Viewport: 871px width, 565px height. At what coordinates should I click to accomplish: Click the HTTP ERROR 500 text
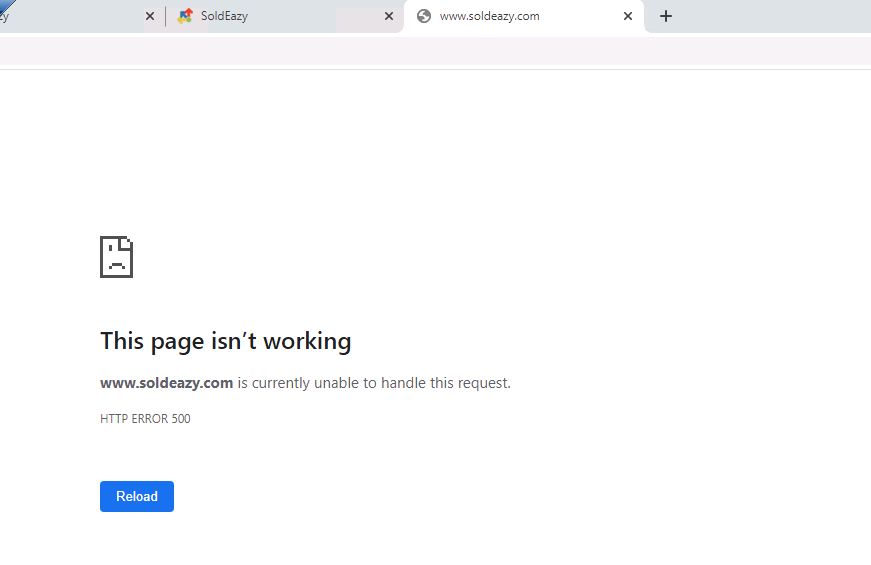[145, 419]
